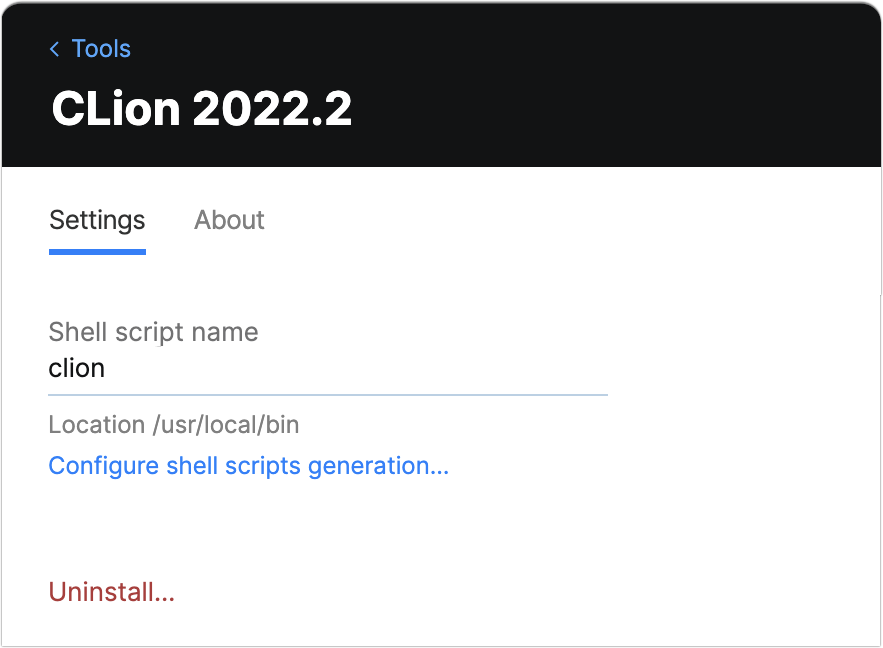Select the Settings tab
Screen dimensions: 883x648
(96, 220)
